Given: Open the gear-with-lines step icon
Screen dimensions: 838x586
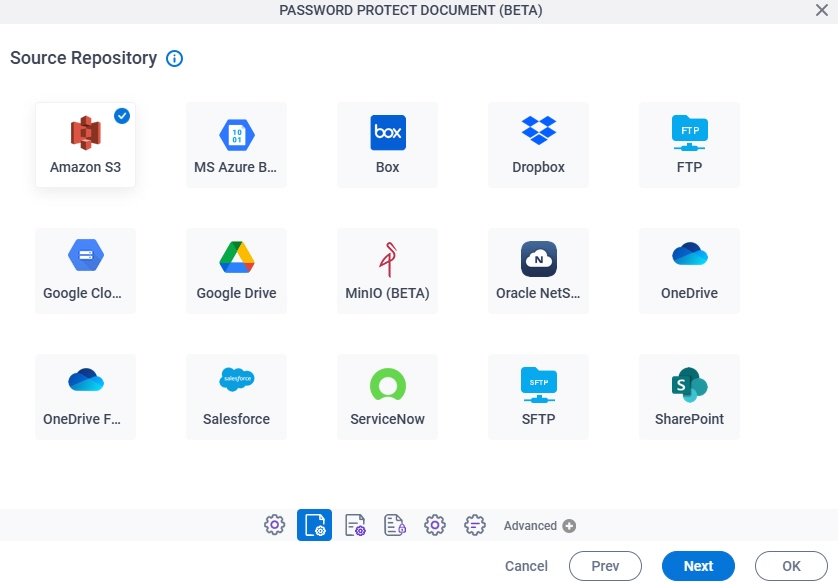Looking at the screenshot, I should tap(475, 525).
